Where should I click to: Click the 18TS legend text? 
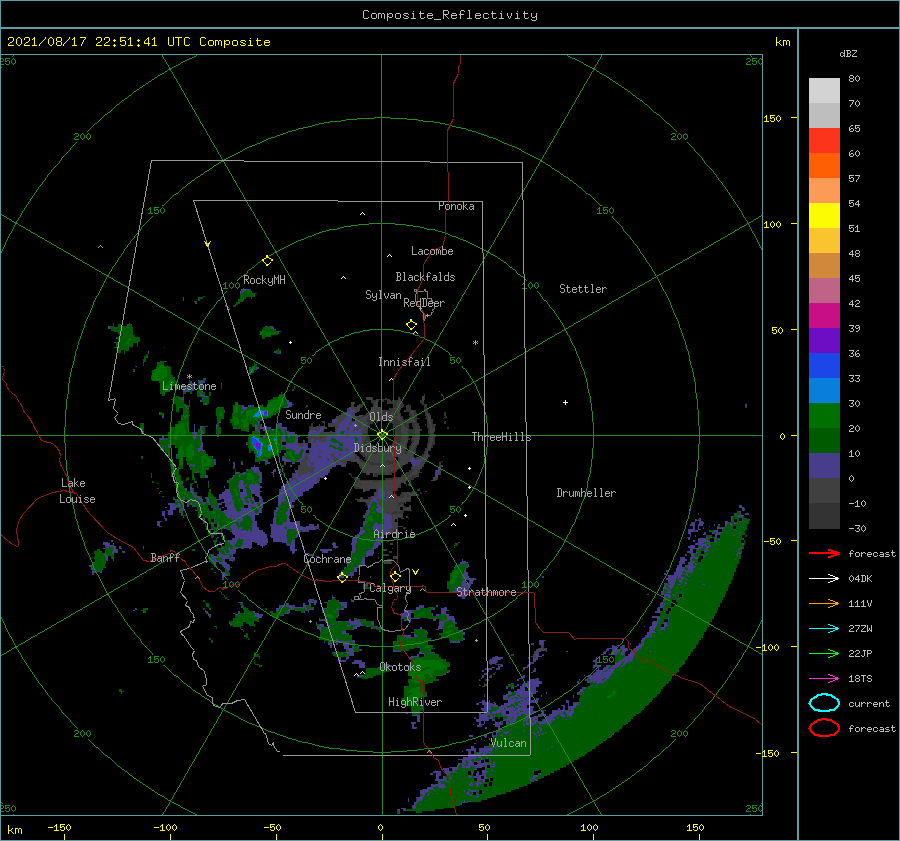tap(860, 679)
